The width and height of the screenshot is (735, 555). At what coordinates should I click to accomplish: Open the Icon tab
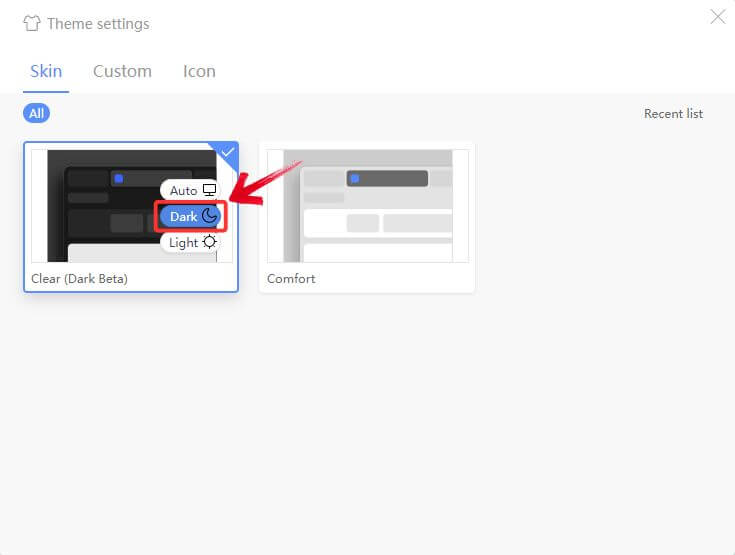[199, 71]
